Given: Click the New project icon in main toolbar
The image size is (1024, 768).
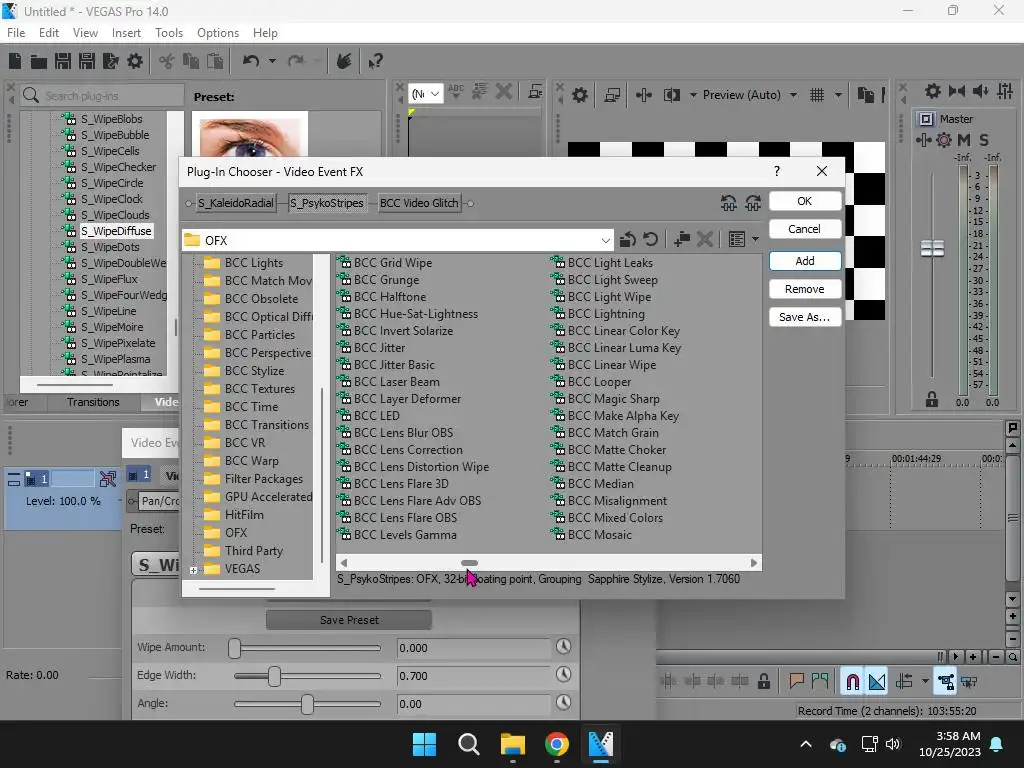Looking at the screenshot, I should (x=15, y=61).
